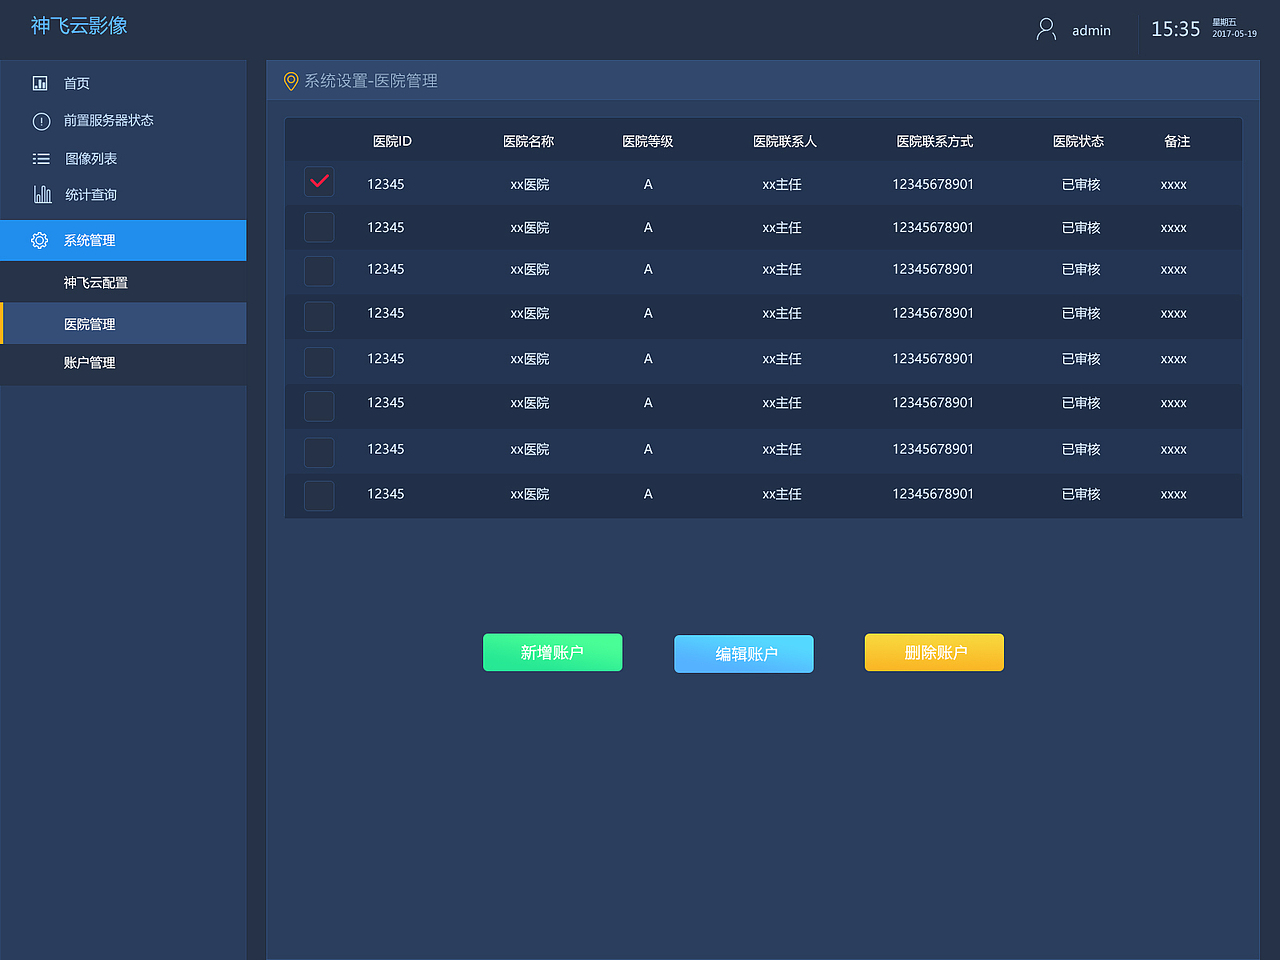Click the 星期五 weekday label

pos(1224,22)
